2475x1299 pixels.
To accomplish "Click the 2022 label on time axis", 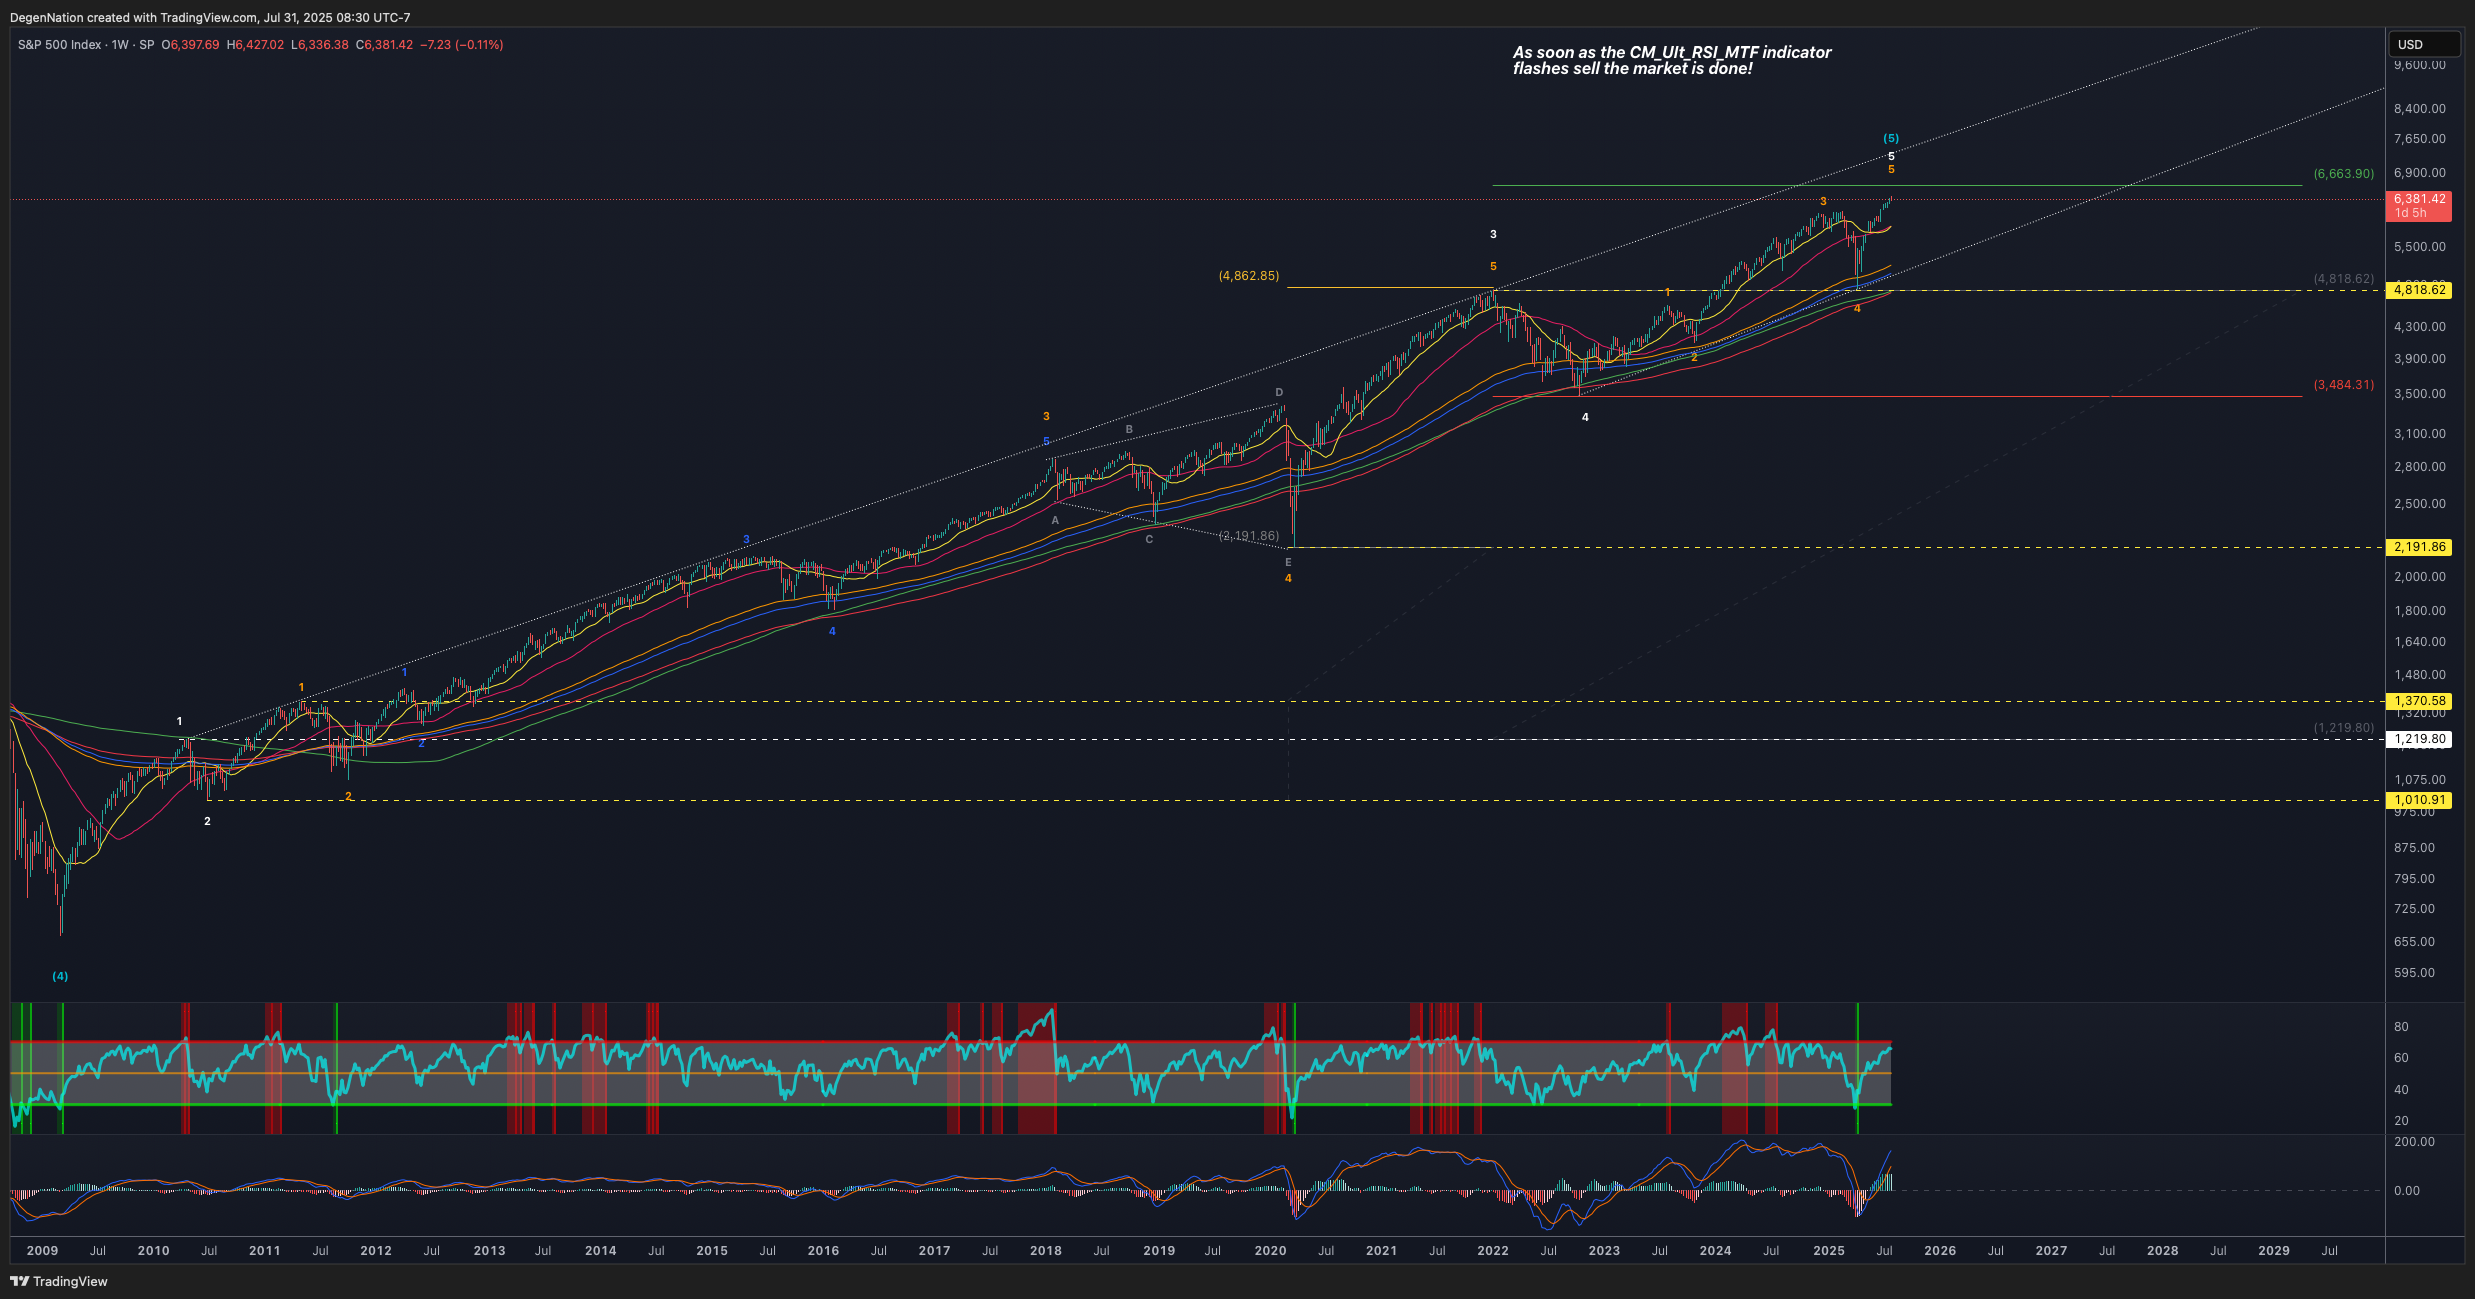I will click(x=1493, y=1250).
